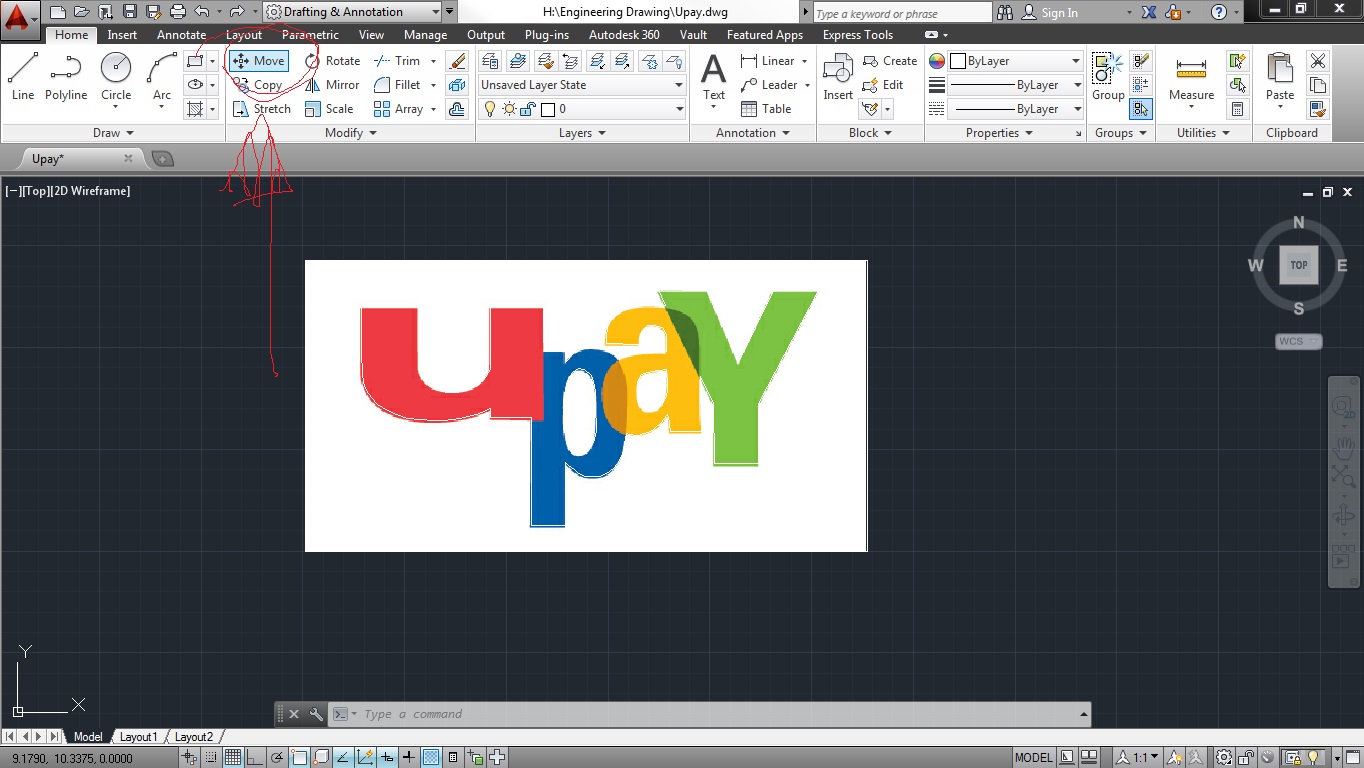
Task: Expand the Annotation panel
Action: pos(752,133)
